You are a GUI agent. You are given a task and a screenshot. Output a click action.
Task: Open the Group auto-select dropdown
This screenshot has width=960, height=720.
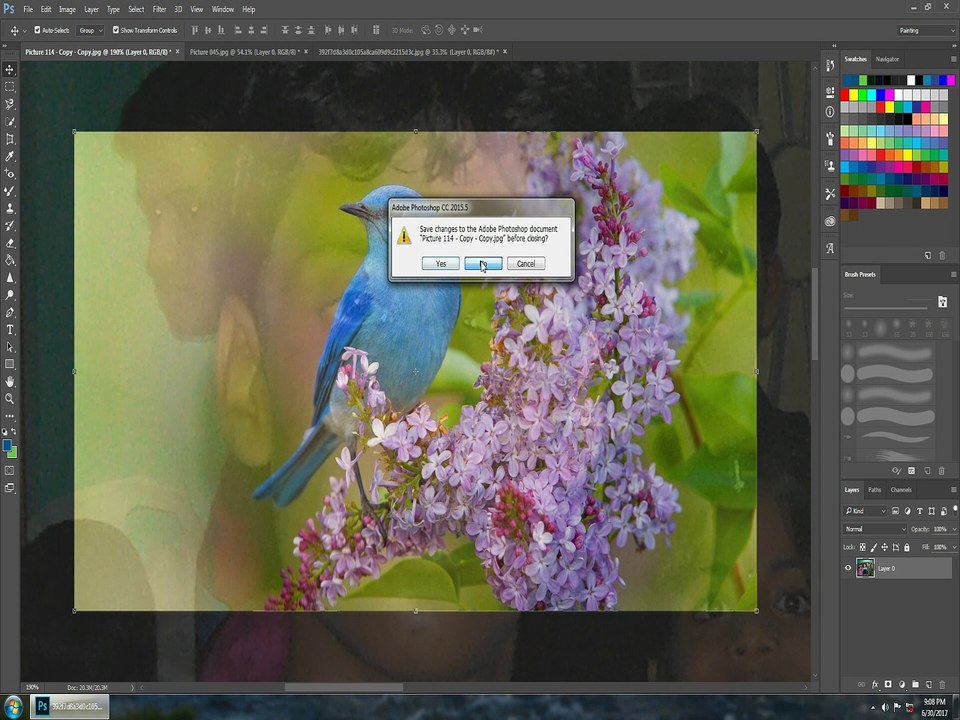point(91,30)
